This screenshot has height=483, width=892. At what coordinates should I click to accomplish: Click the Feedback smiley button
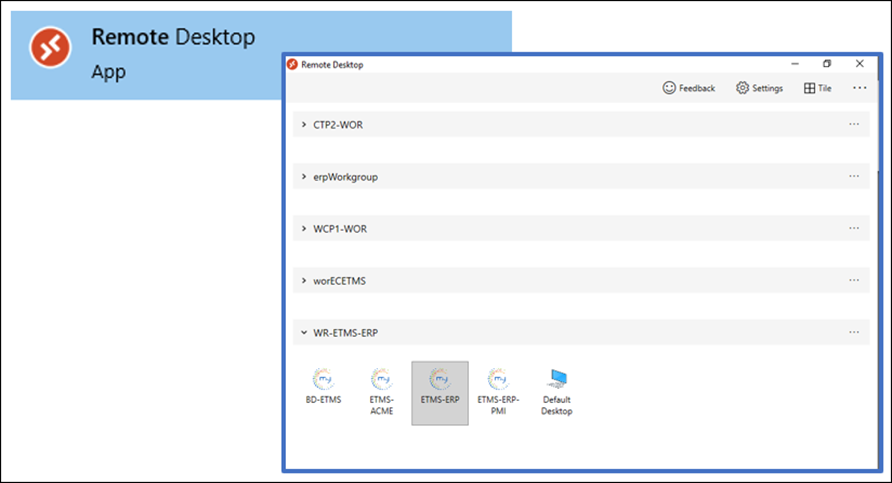coord(689,88)
